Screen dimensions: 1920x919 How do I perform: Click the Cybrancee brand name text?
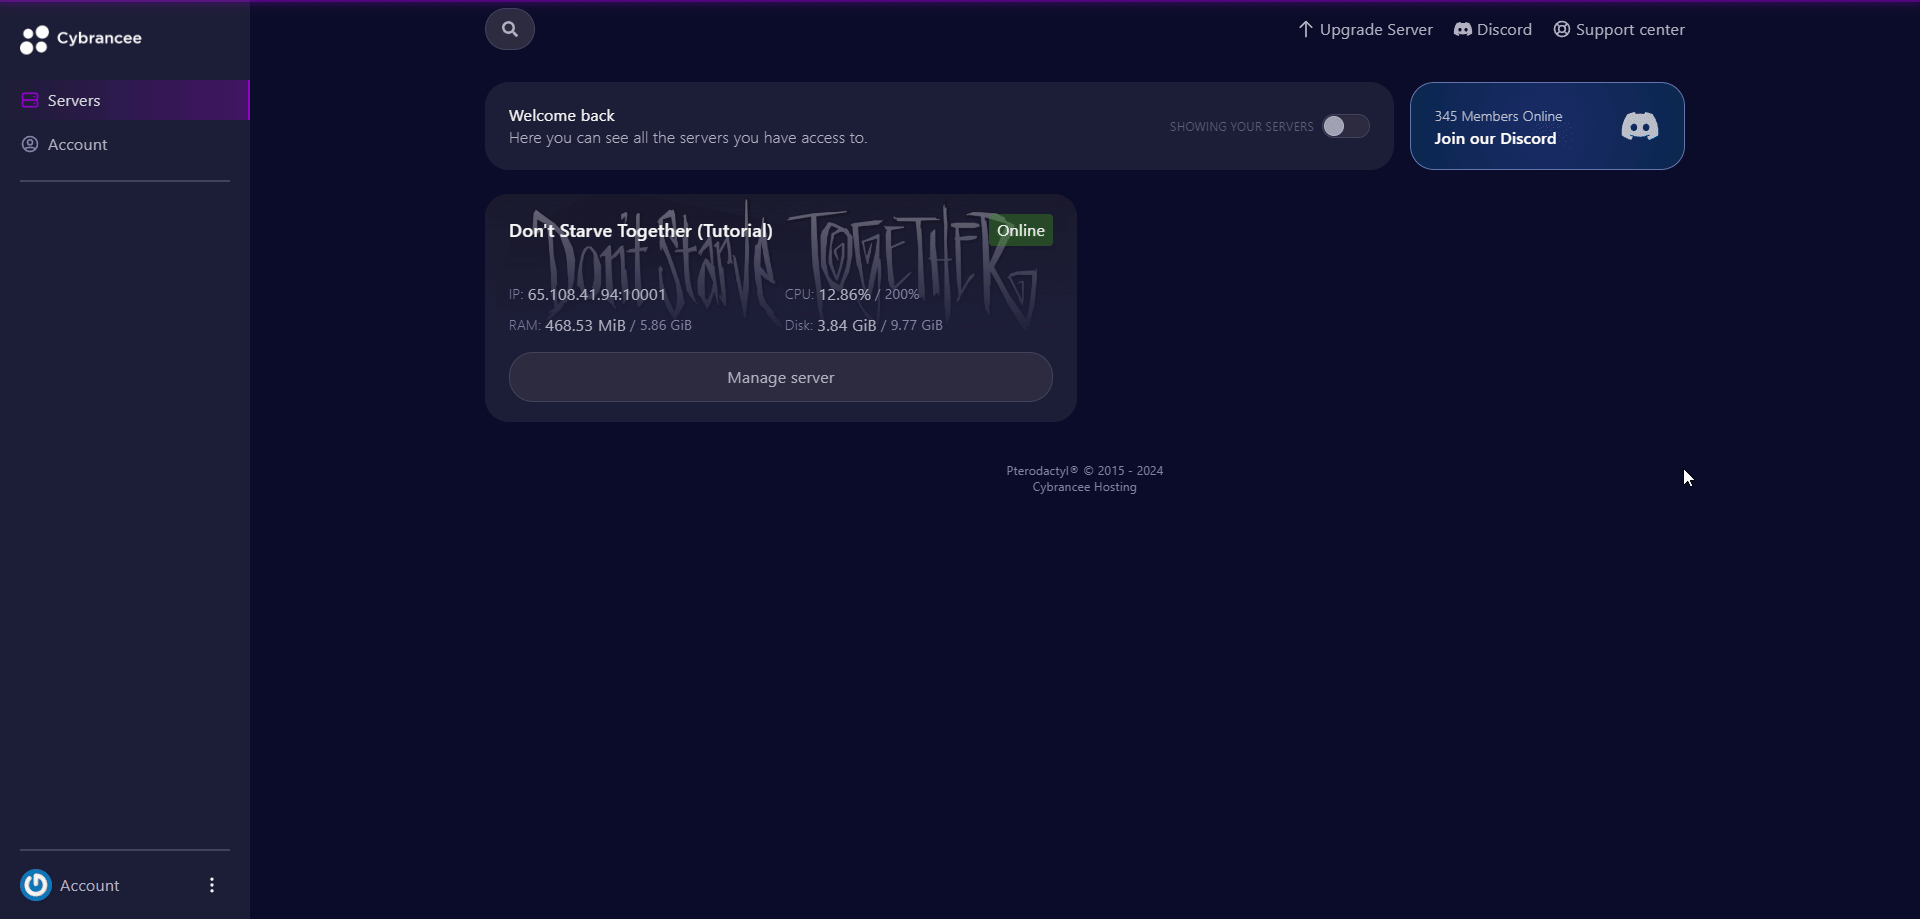[x=99, y=38]
